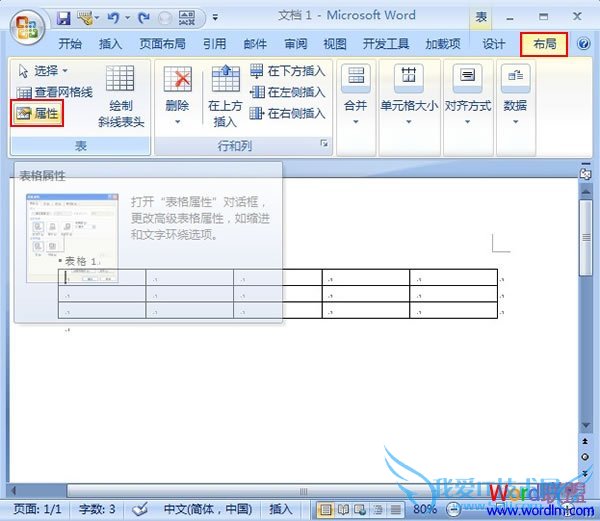This screenshot has width=600, height=521.
Task: Switch to Print Layout view
Action: 326,510
